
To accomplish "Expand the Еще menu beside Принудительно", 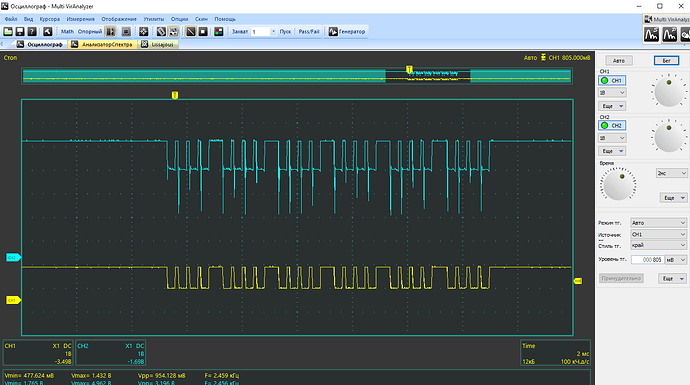I will coord(672,279).
